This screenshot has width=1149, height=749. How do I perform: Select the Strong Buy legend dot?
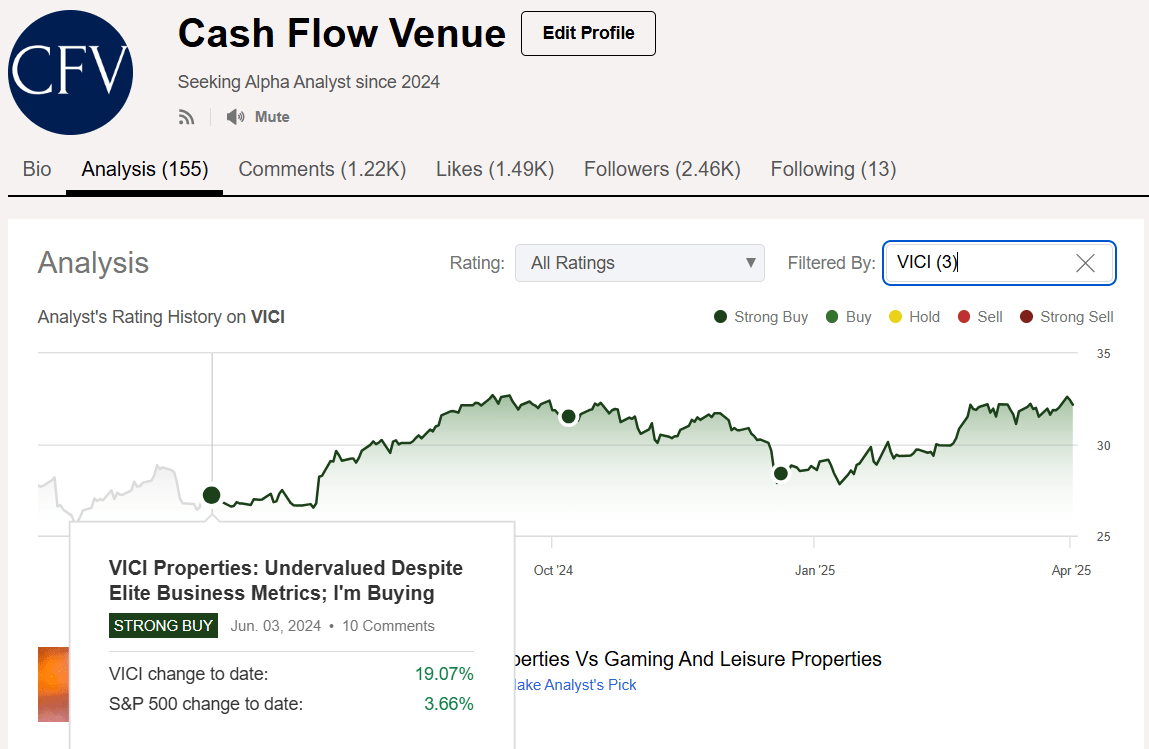[719, 316]
